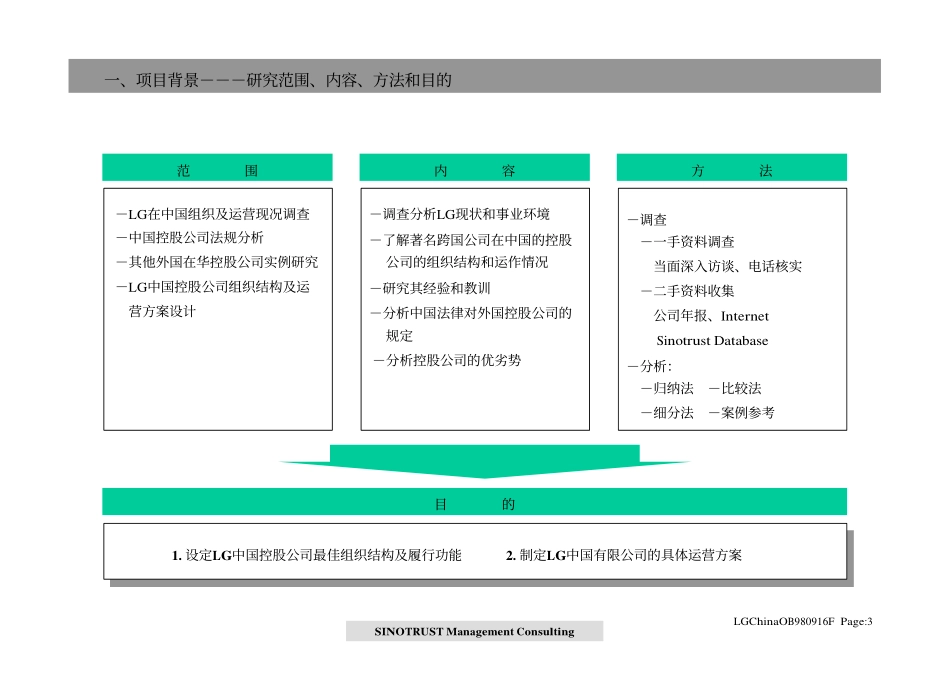This screenshot has width=950, height=673.
Task: Click the SINOTRUST Management Consulting footer label
Action: pos(474,631)
